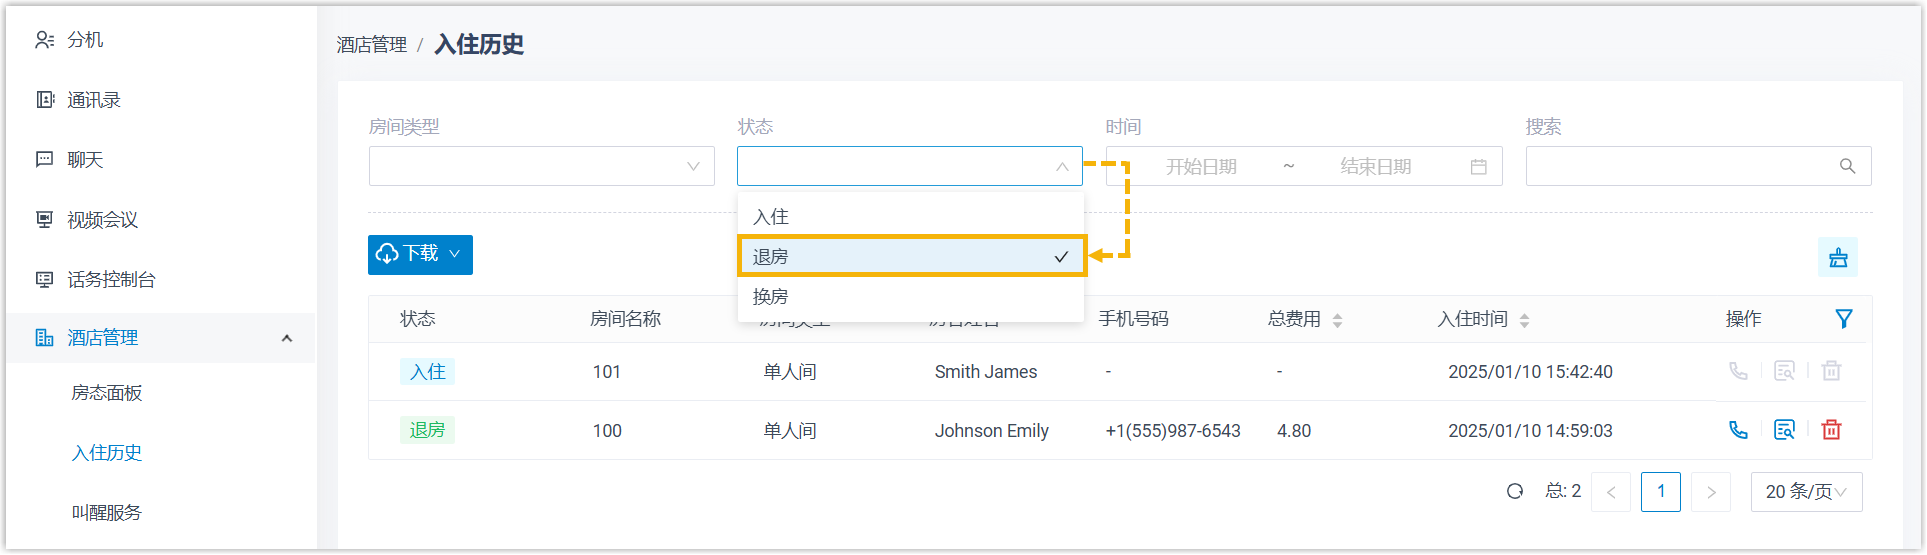
Task: Click the column filter funnel icon
Action: (1843, 319)
